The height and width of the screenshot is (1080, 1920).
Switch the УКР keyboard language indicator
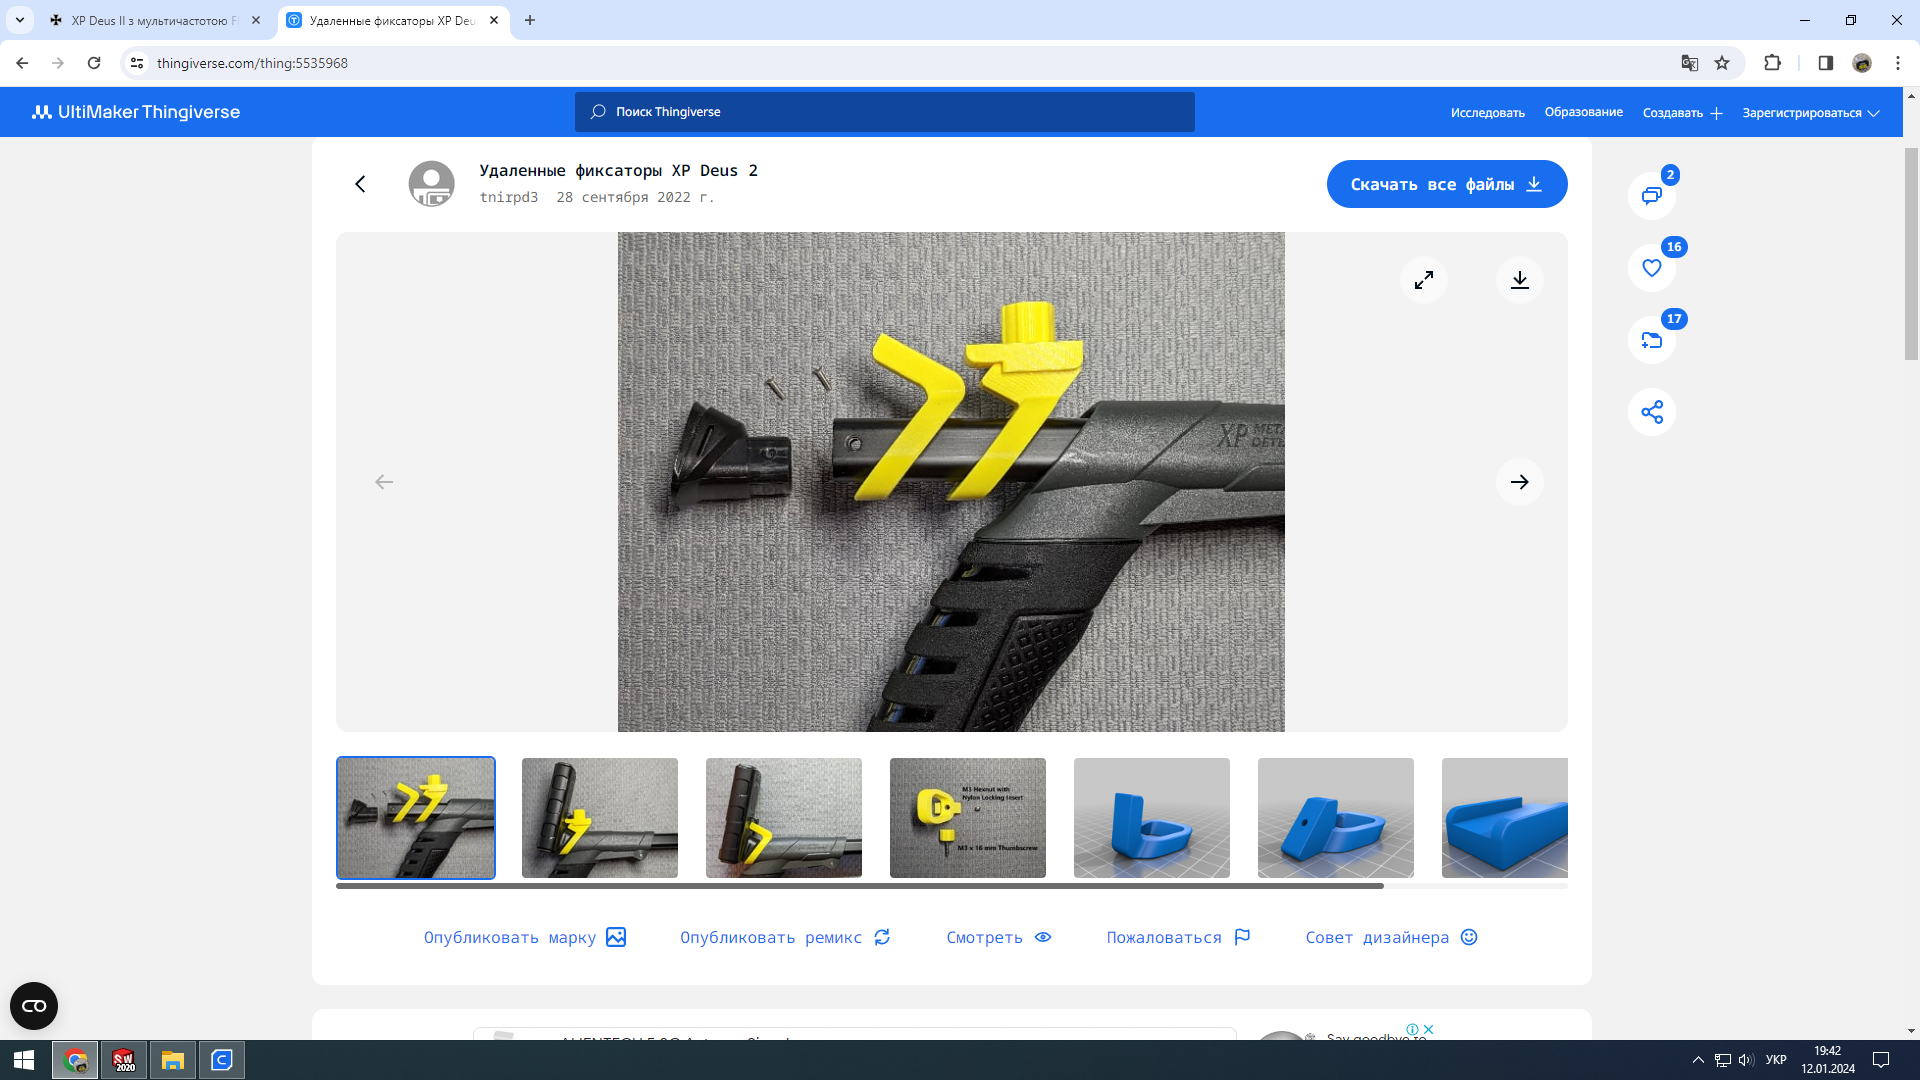click(1776, 1060)
